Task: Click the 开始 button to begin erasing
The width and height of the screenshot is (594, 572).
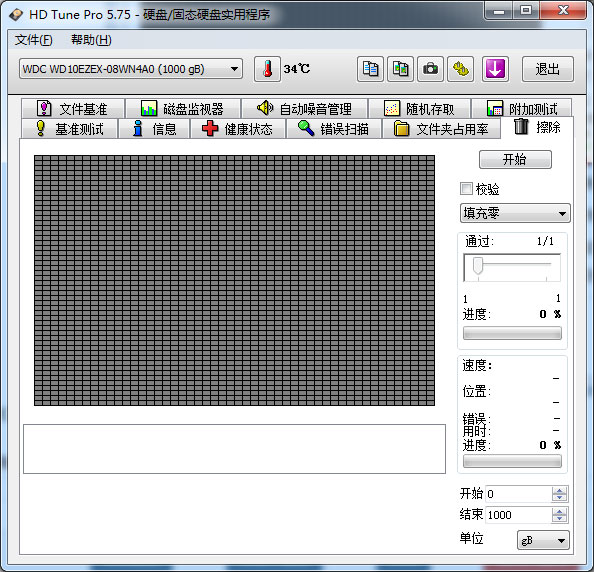Action: [515, 159]
